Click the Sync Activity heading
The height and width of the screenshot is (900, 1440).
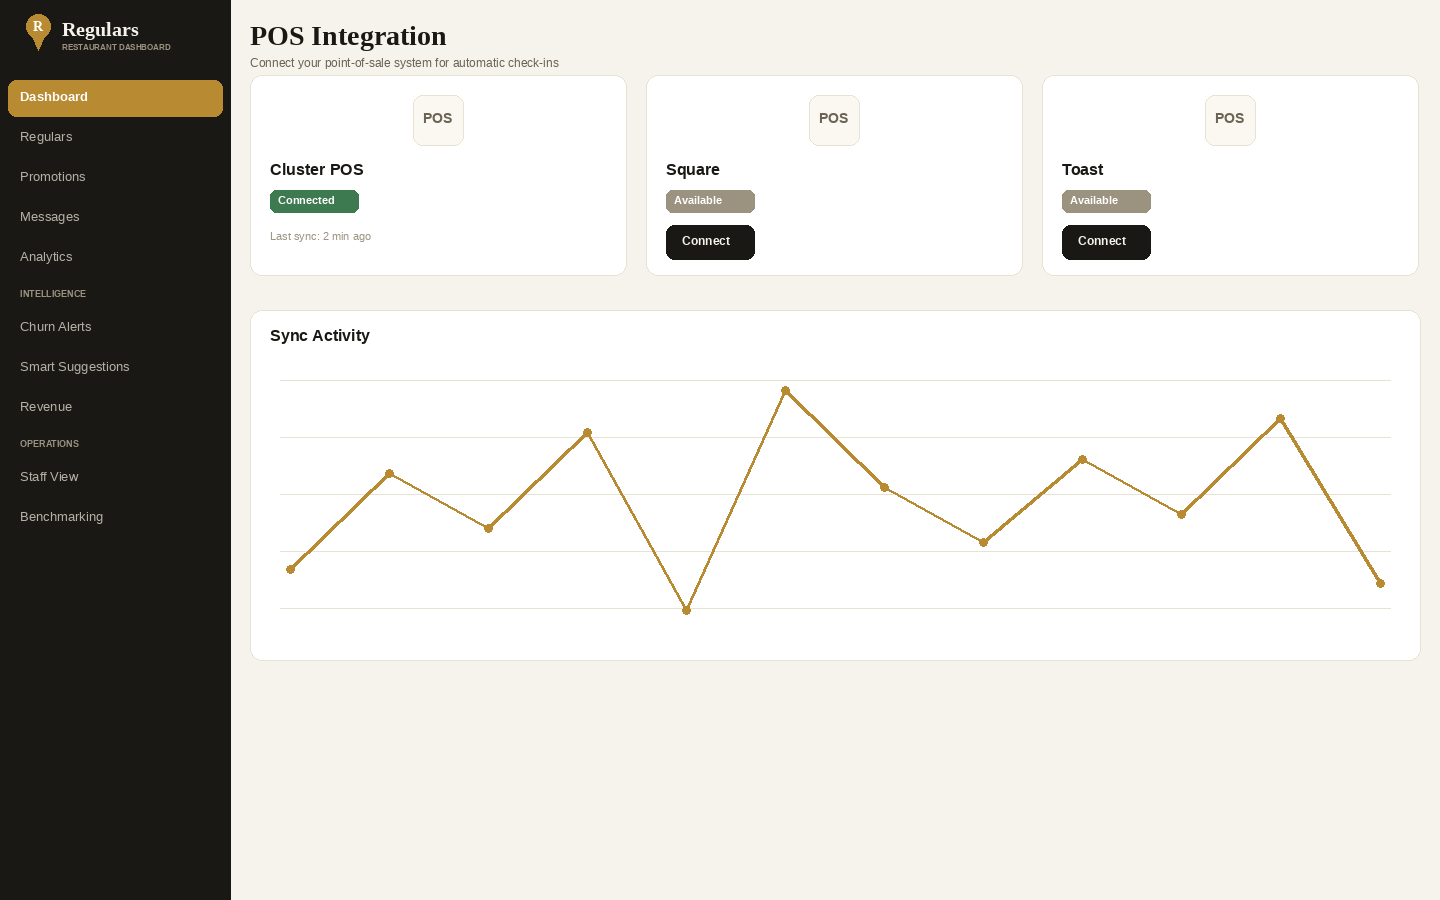pos(320,336)
